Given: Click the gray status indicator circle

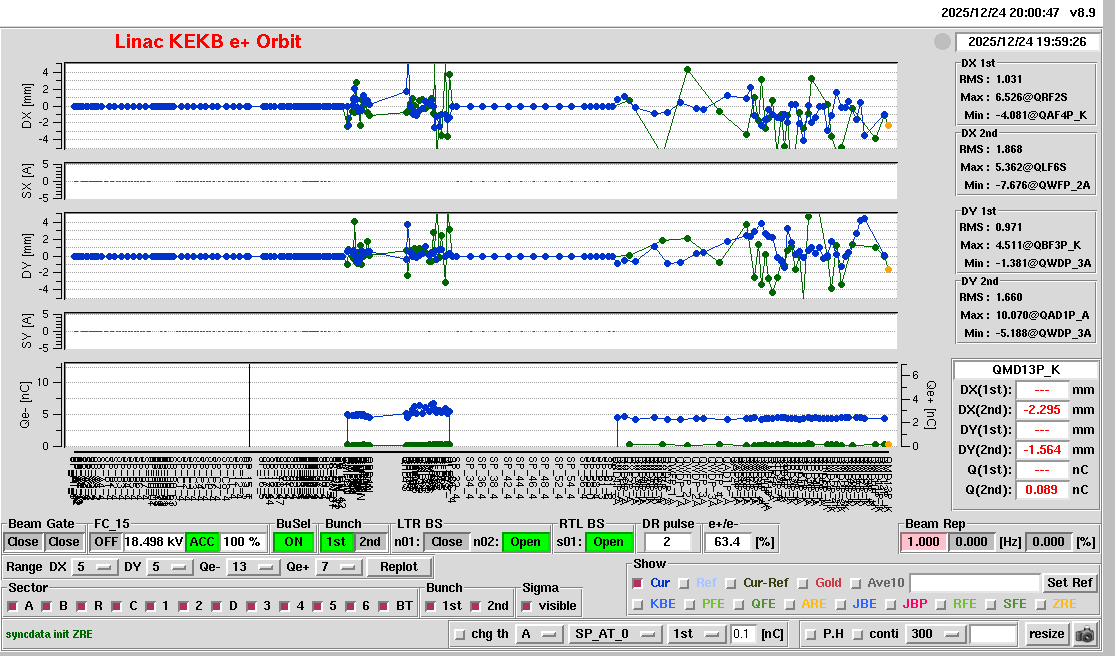Looking at the screenshot, I should 942,42.
